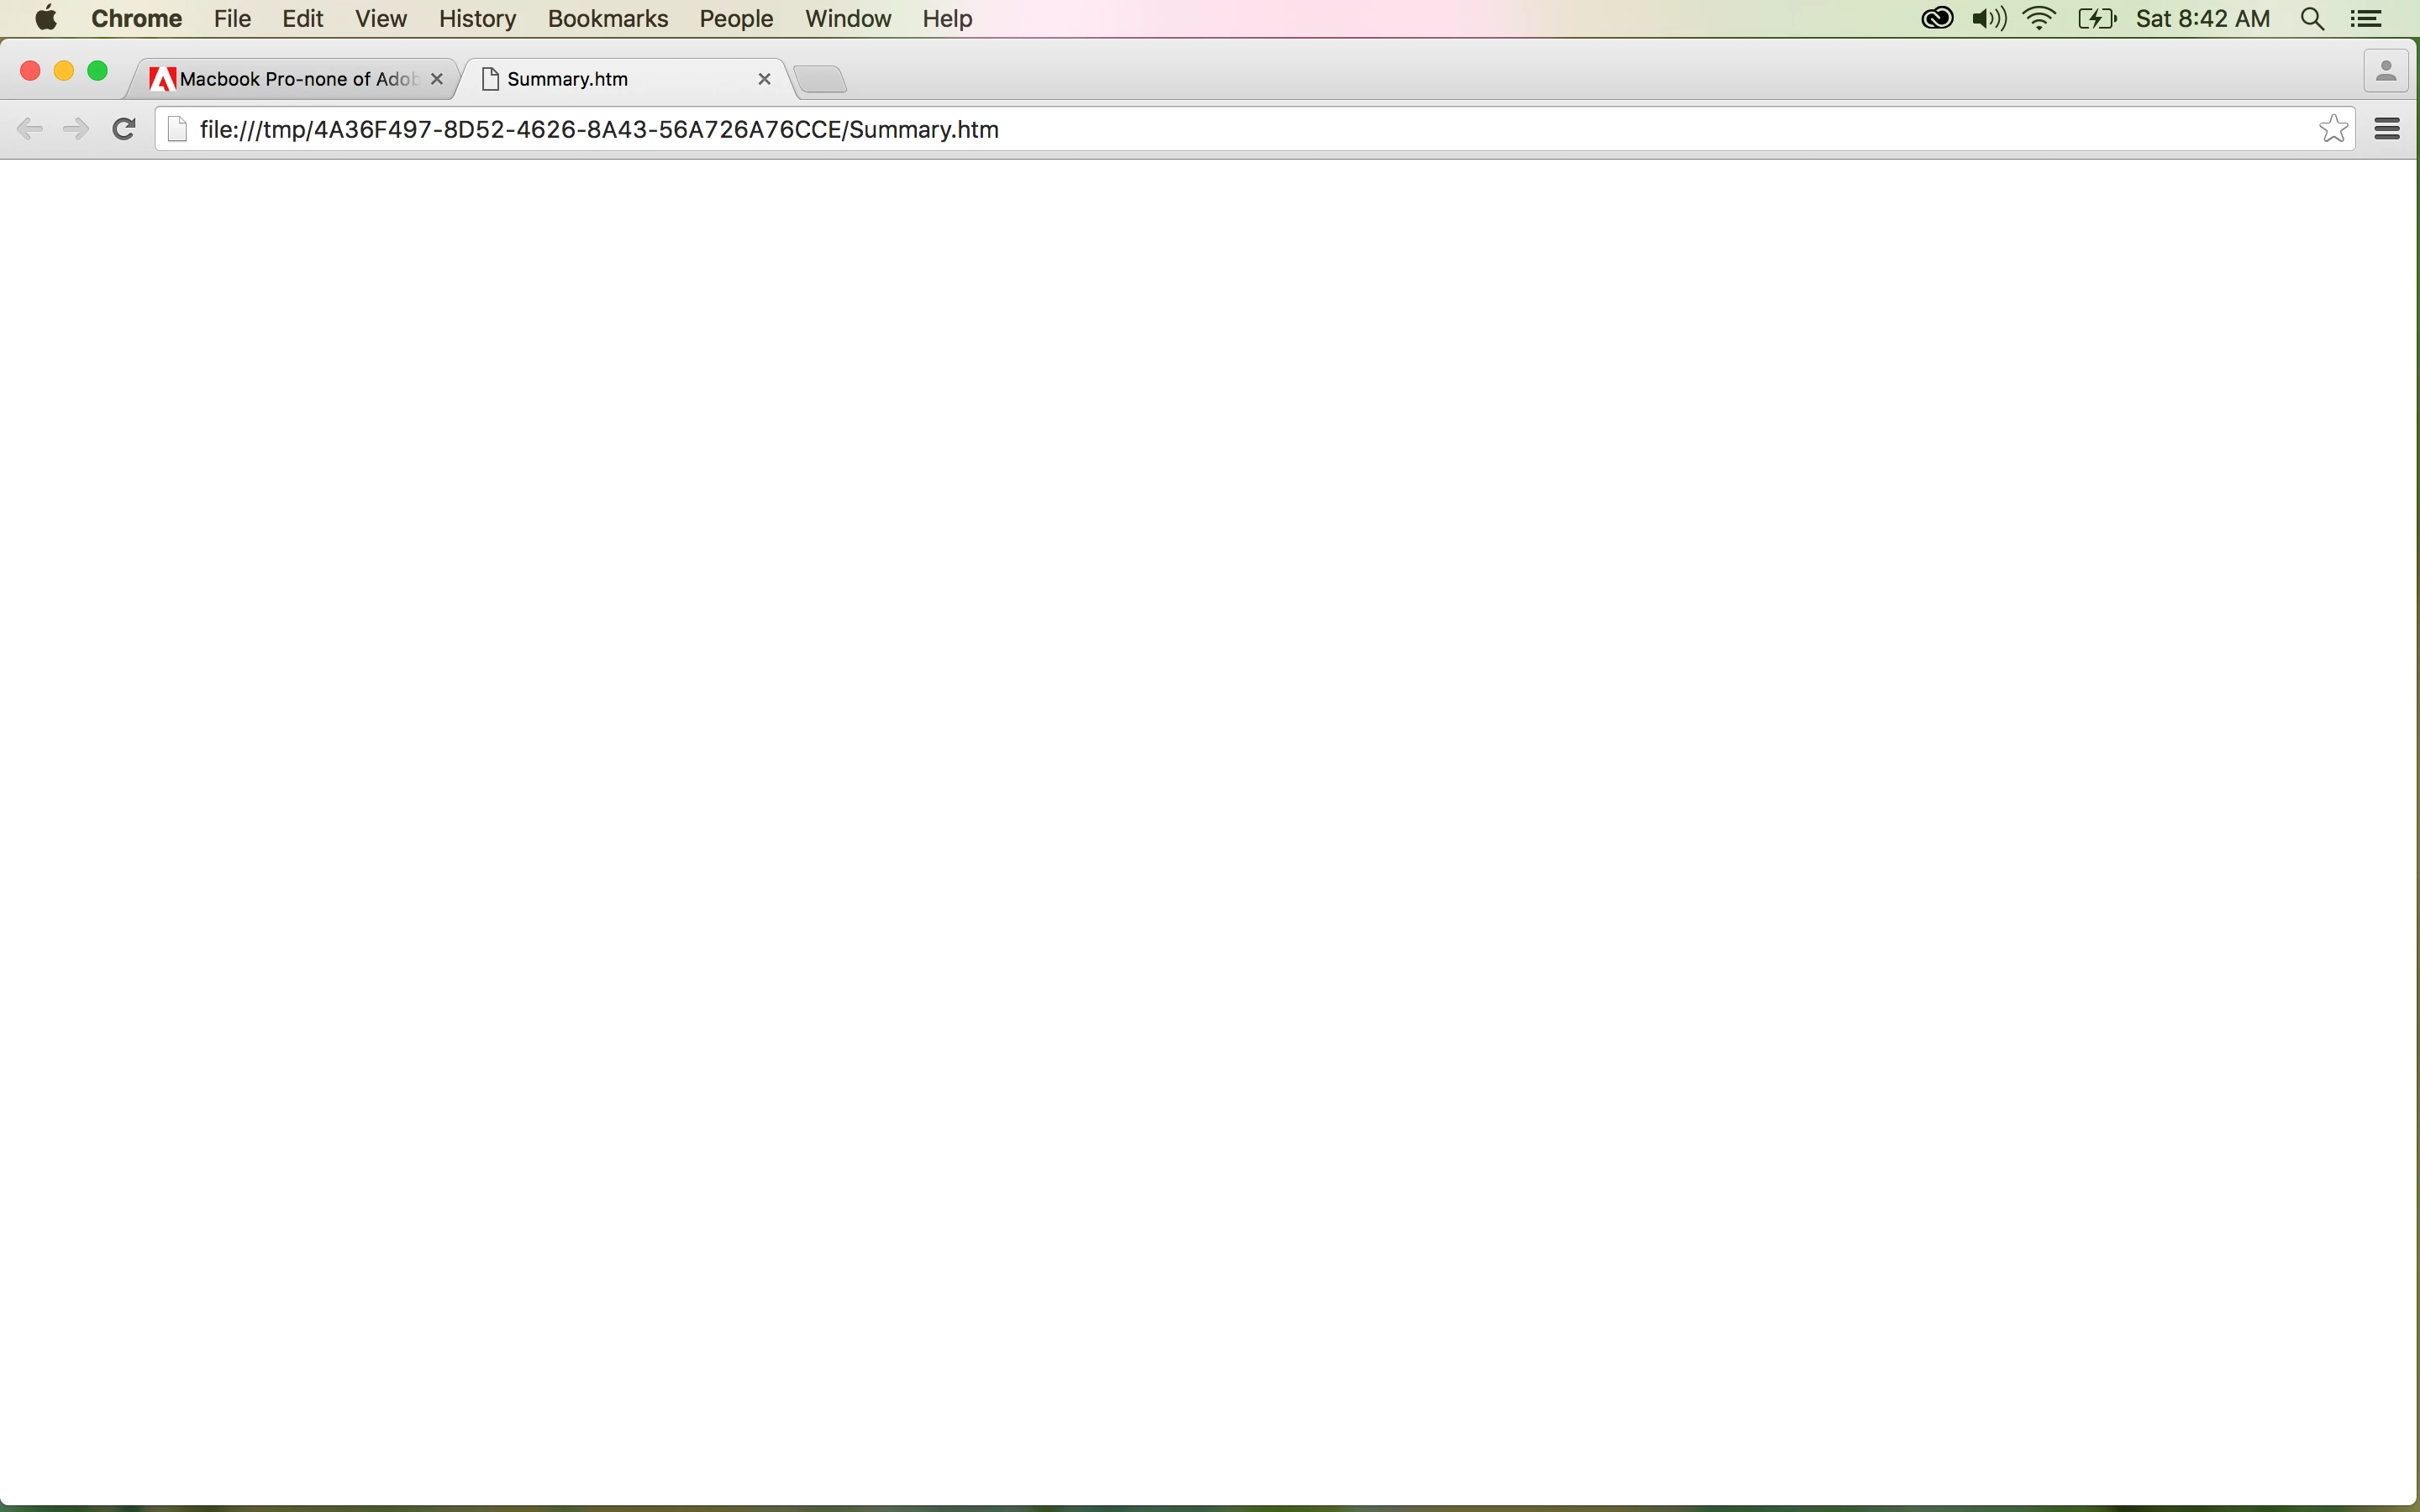Click the battery status icon
Screen dimensions: 2420x1512
2096,19
